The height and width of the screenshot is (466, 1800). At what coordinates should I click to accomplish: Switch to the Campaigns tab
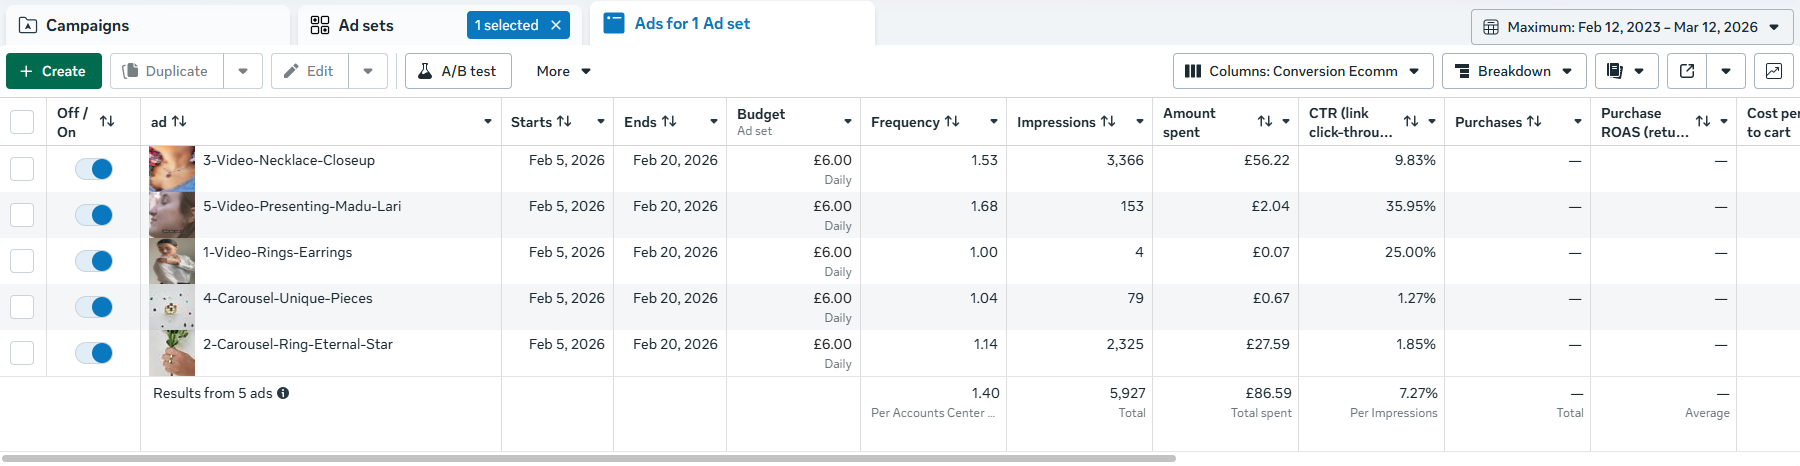(88, 25)
